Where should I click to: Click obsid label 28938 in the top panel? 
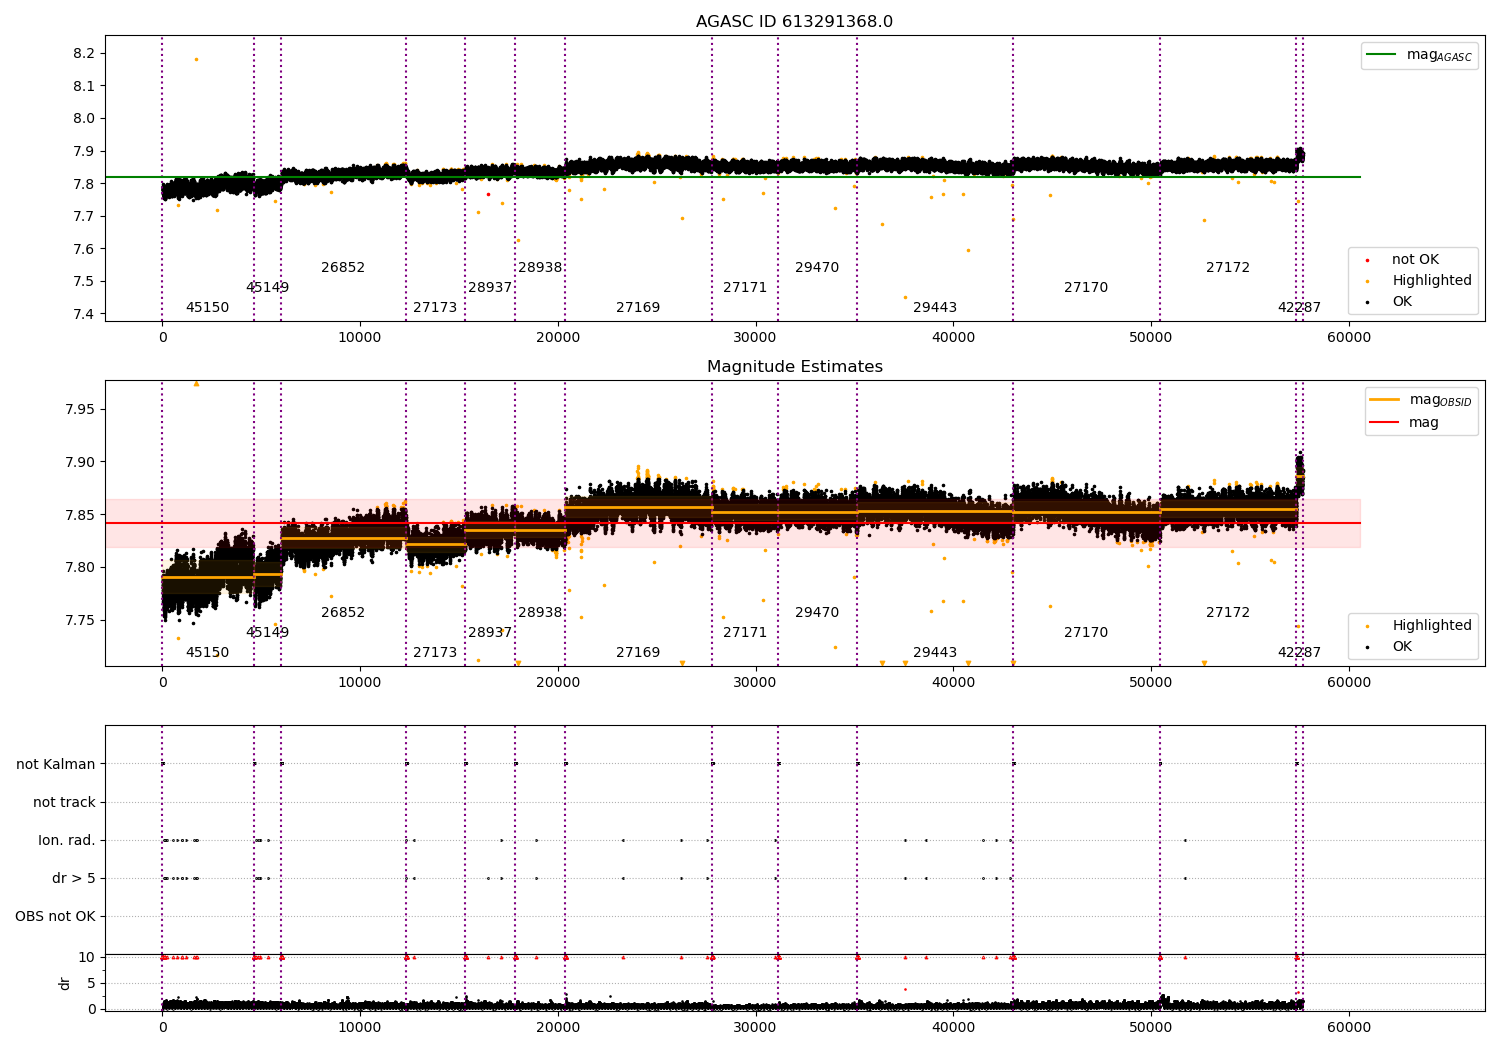(540, 268)
